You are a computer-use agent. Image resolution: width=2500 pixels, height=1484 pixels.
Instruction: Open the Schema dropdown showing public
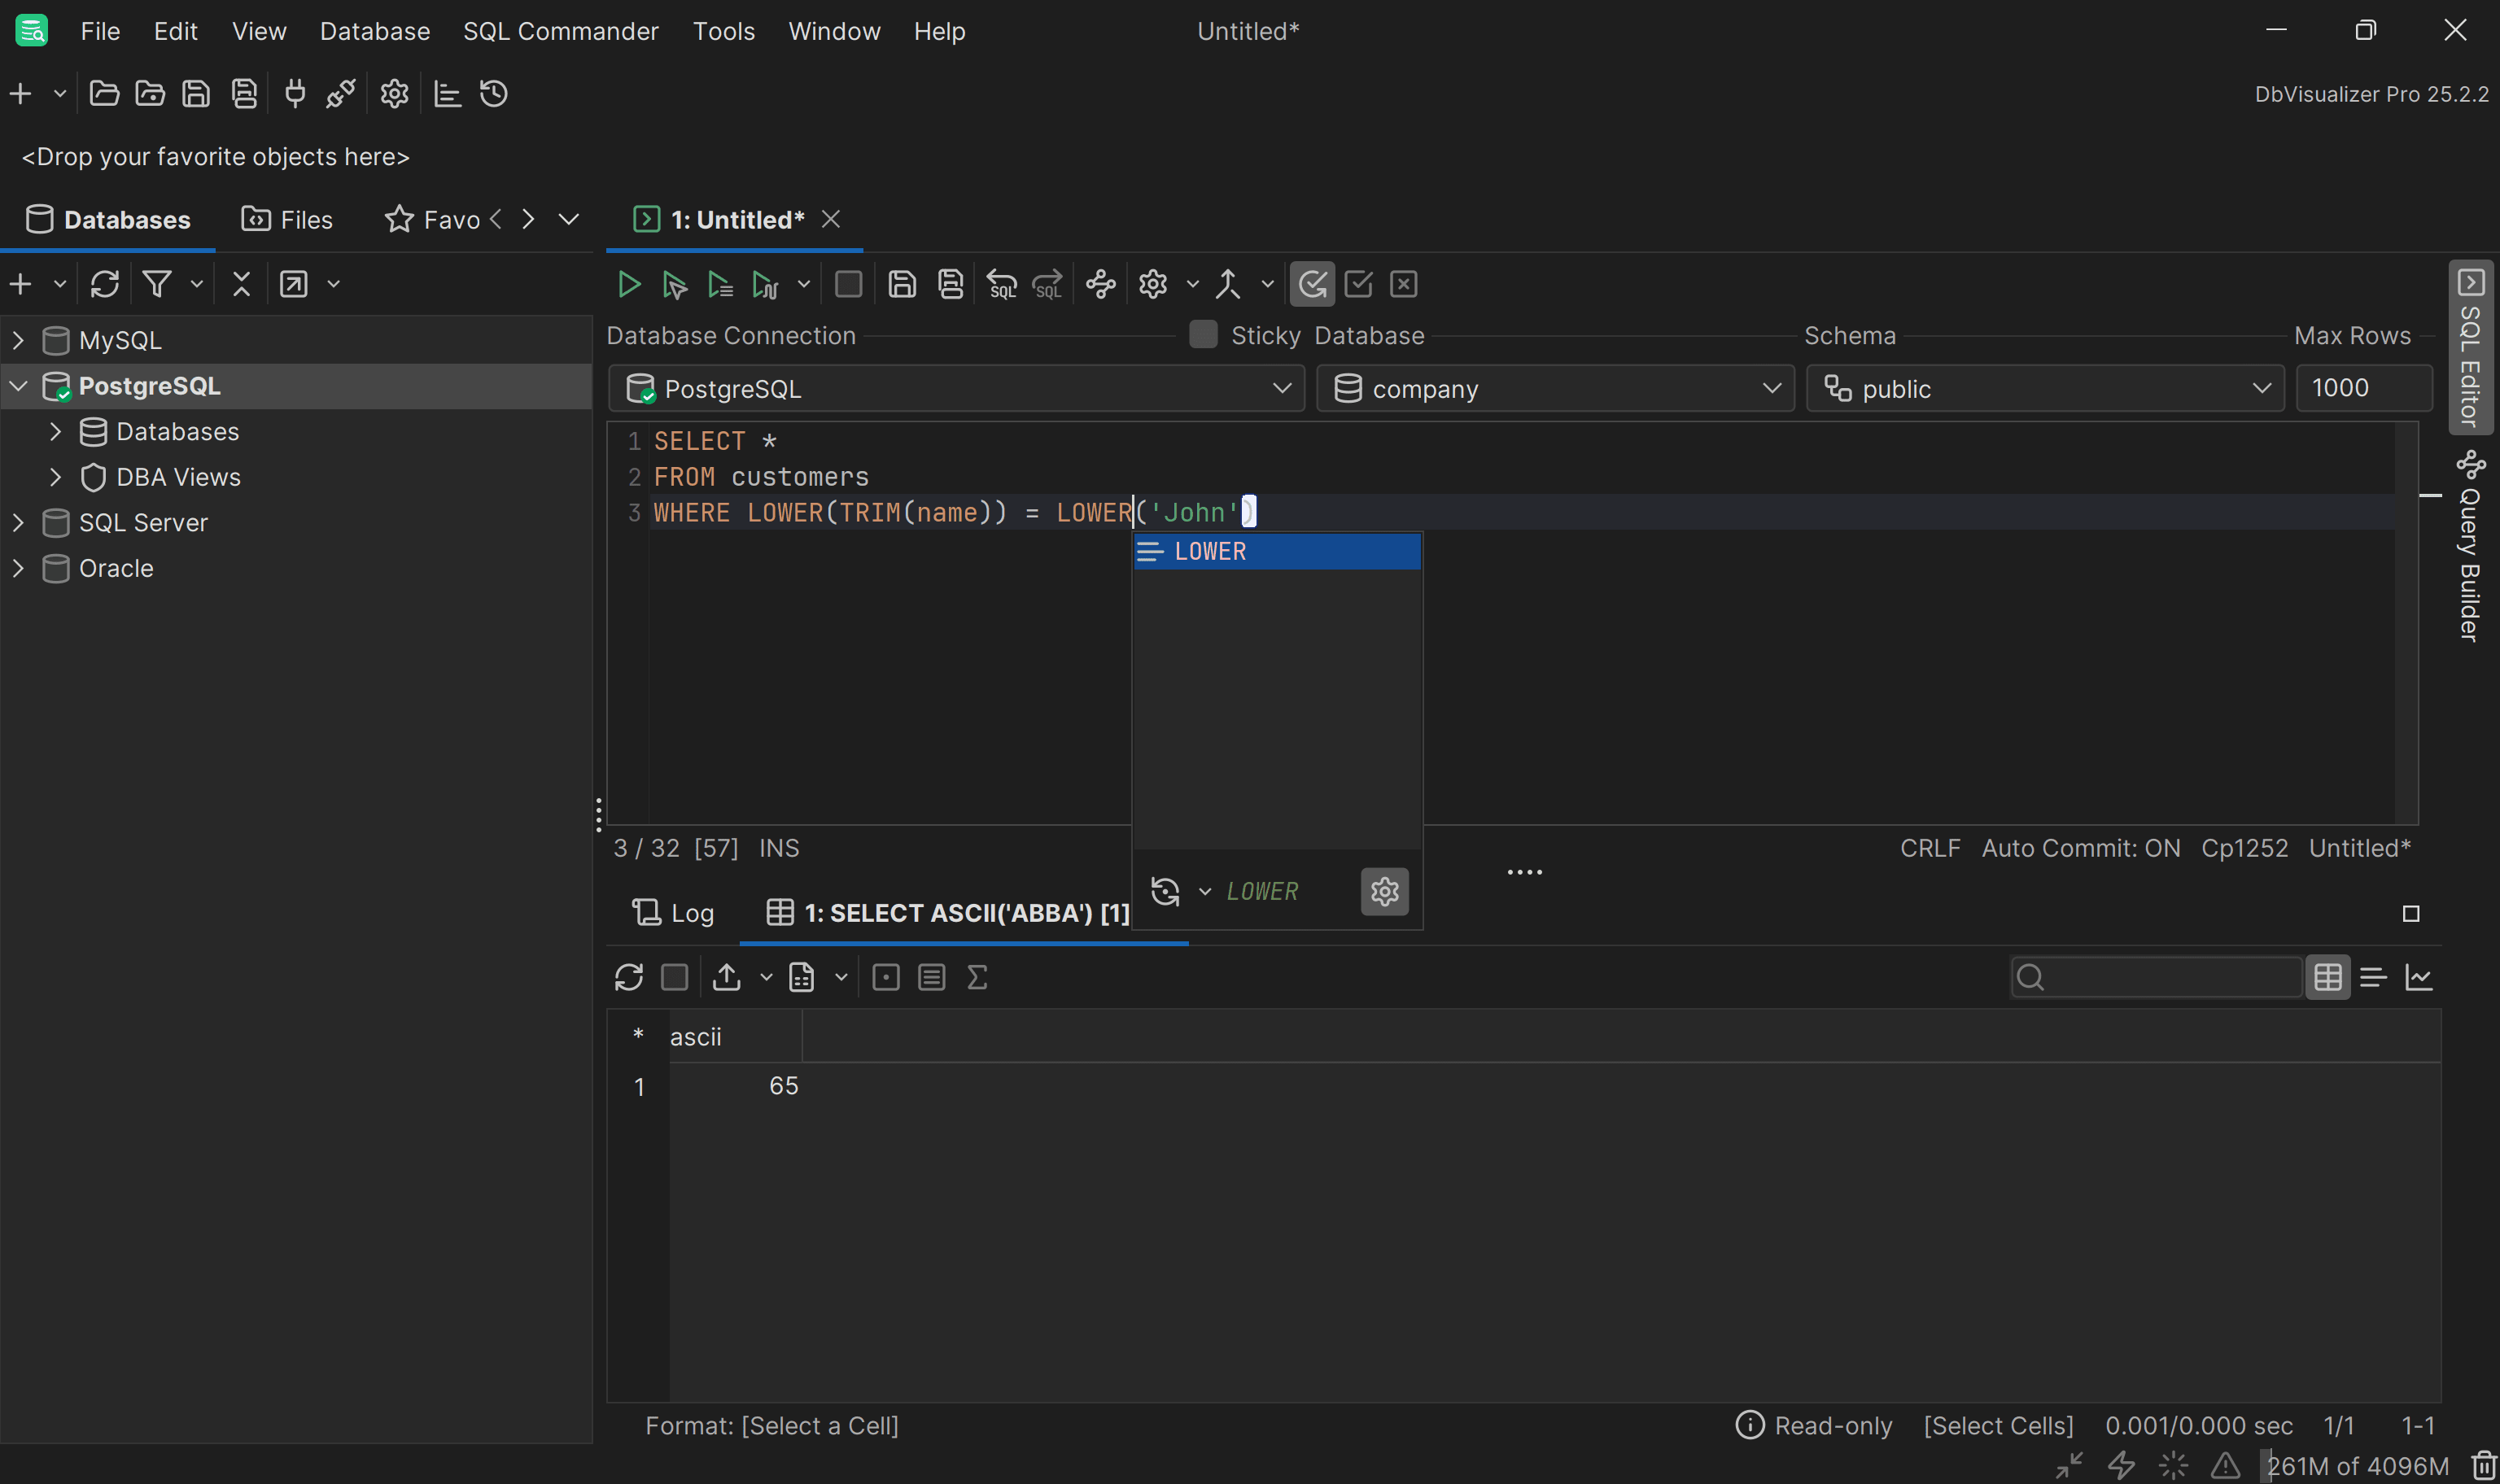(2045, 388)
